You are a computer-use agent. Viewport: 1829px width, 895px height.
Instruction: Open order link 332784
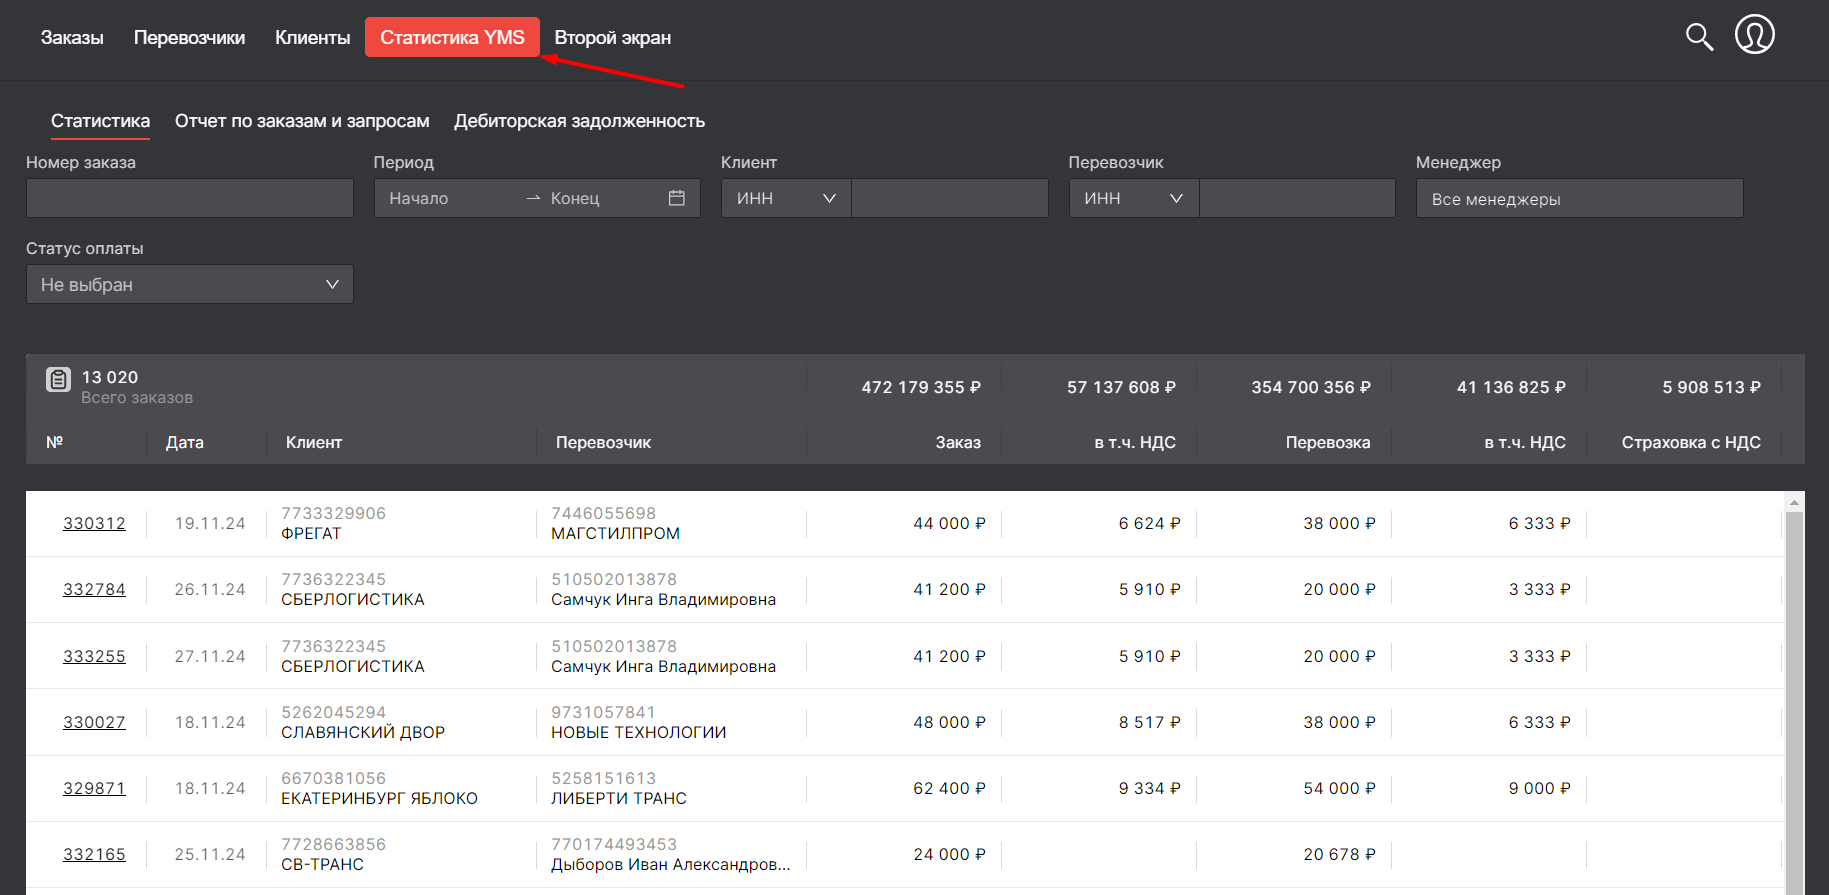[x=94, y=589]
